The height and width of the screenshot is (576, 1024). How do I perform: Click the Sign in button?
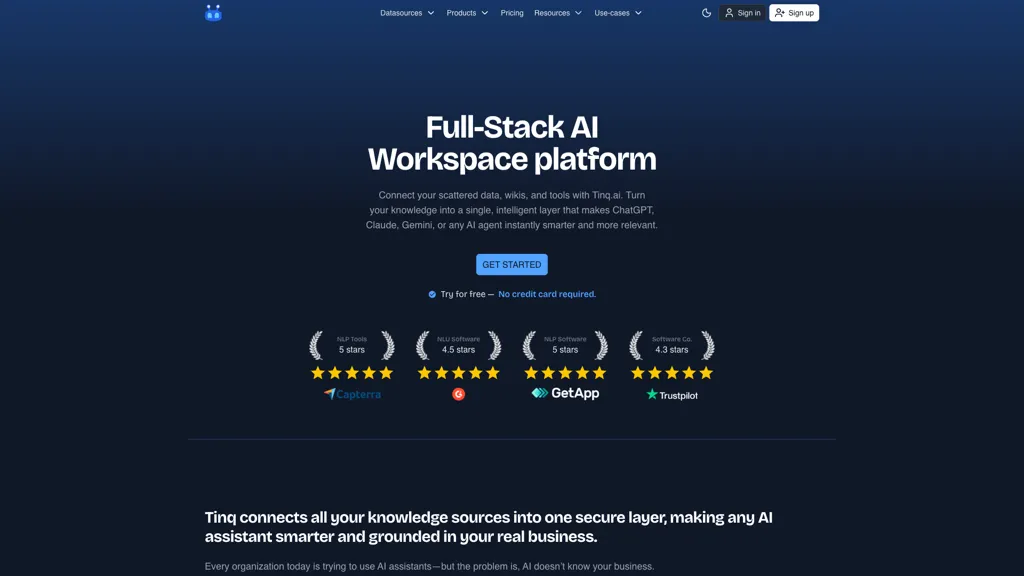742,13
